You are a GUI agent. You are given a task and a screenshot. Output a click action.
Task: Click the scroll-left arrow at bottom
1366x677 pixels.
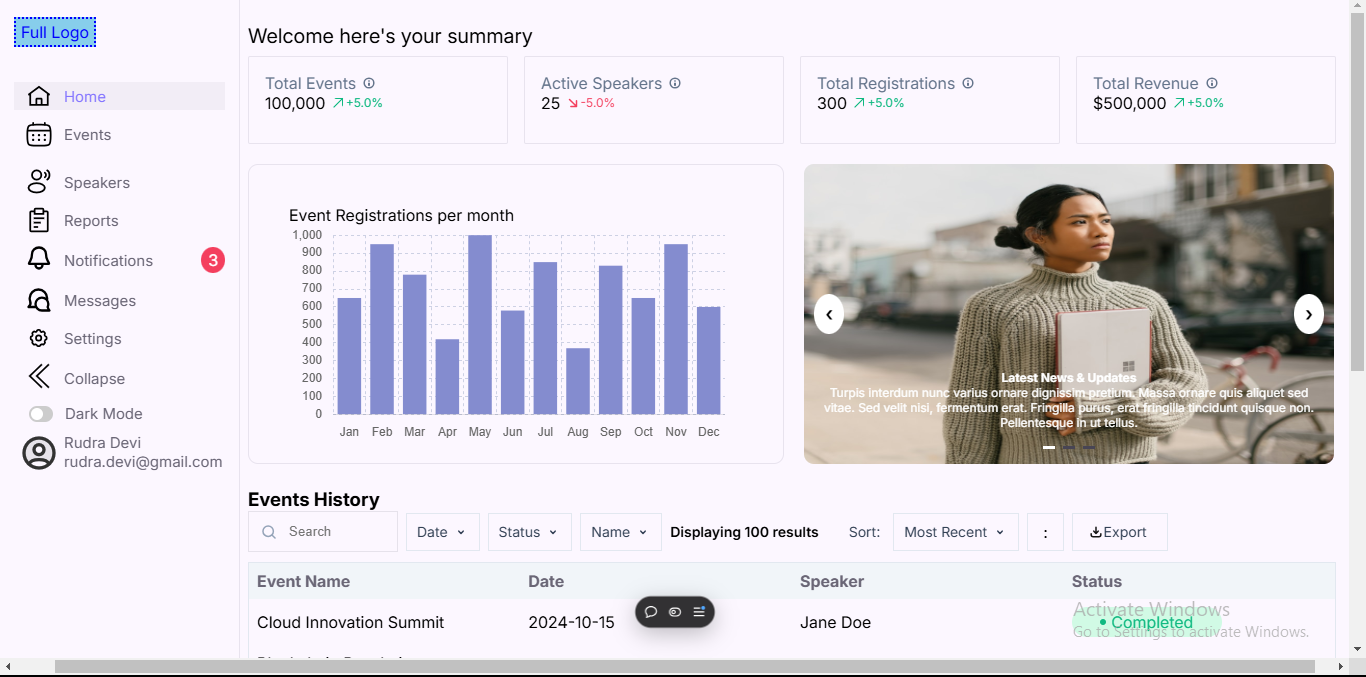(8, 666)
